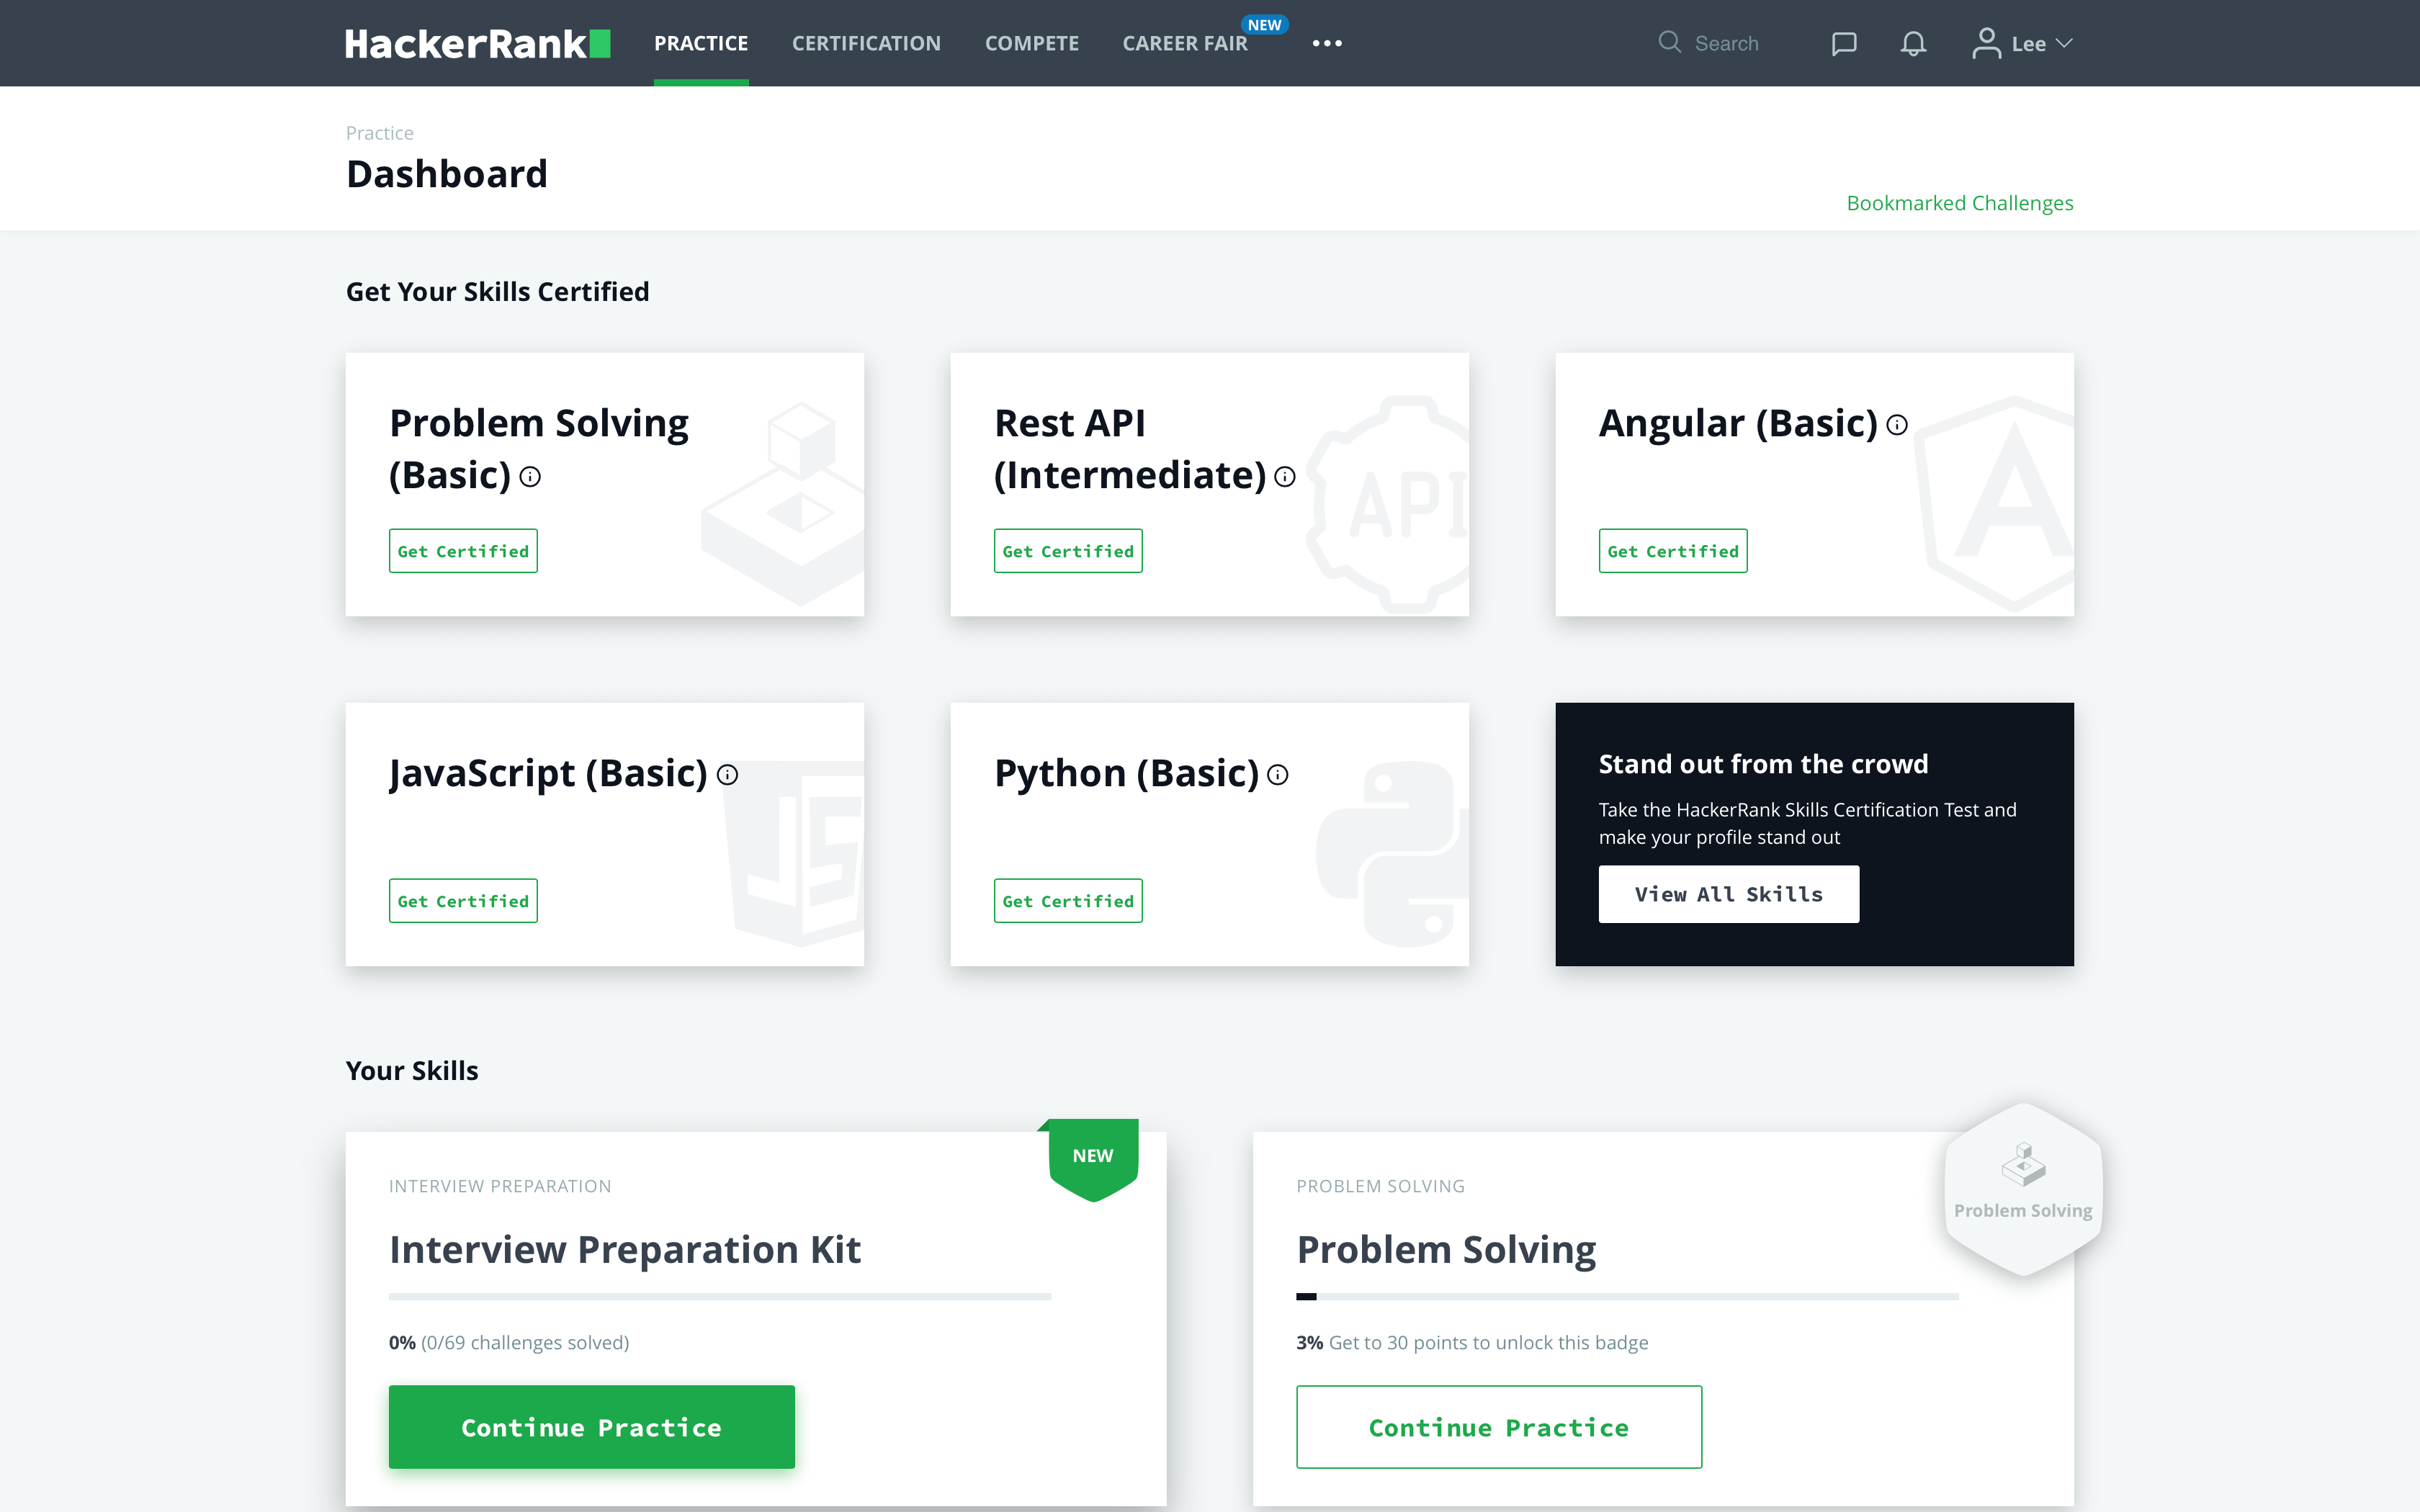2420x1512 pixels.
Task: Click the green NEW ribbon badge
Action: (1093, 1158)
